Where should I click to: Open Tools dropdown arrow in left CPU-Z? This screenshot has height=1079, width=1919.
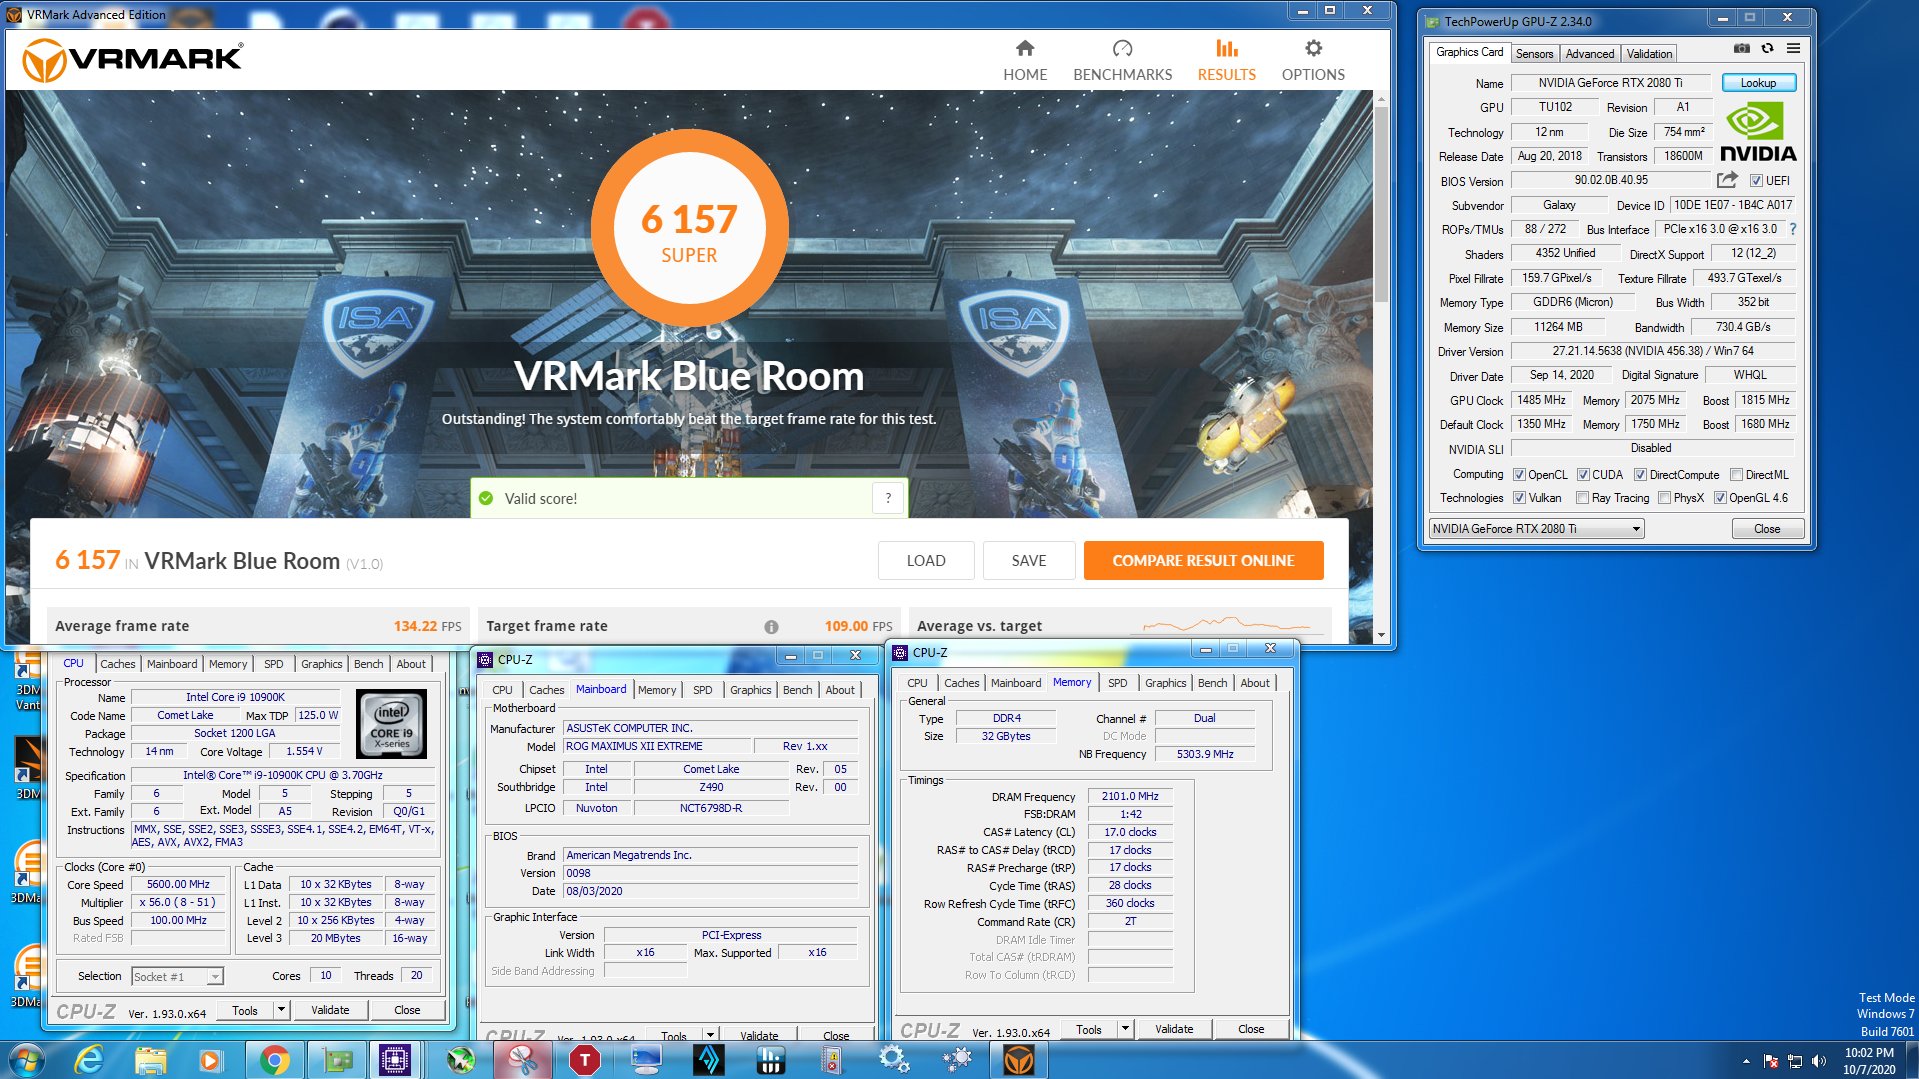point(281,1010)
